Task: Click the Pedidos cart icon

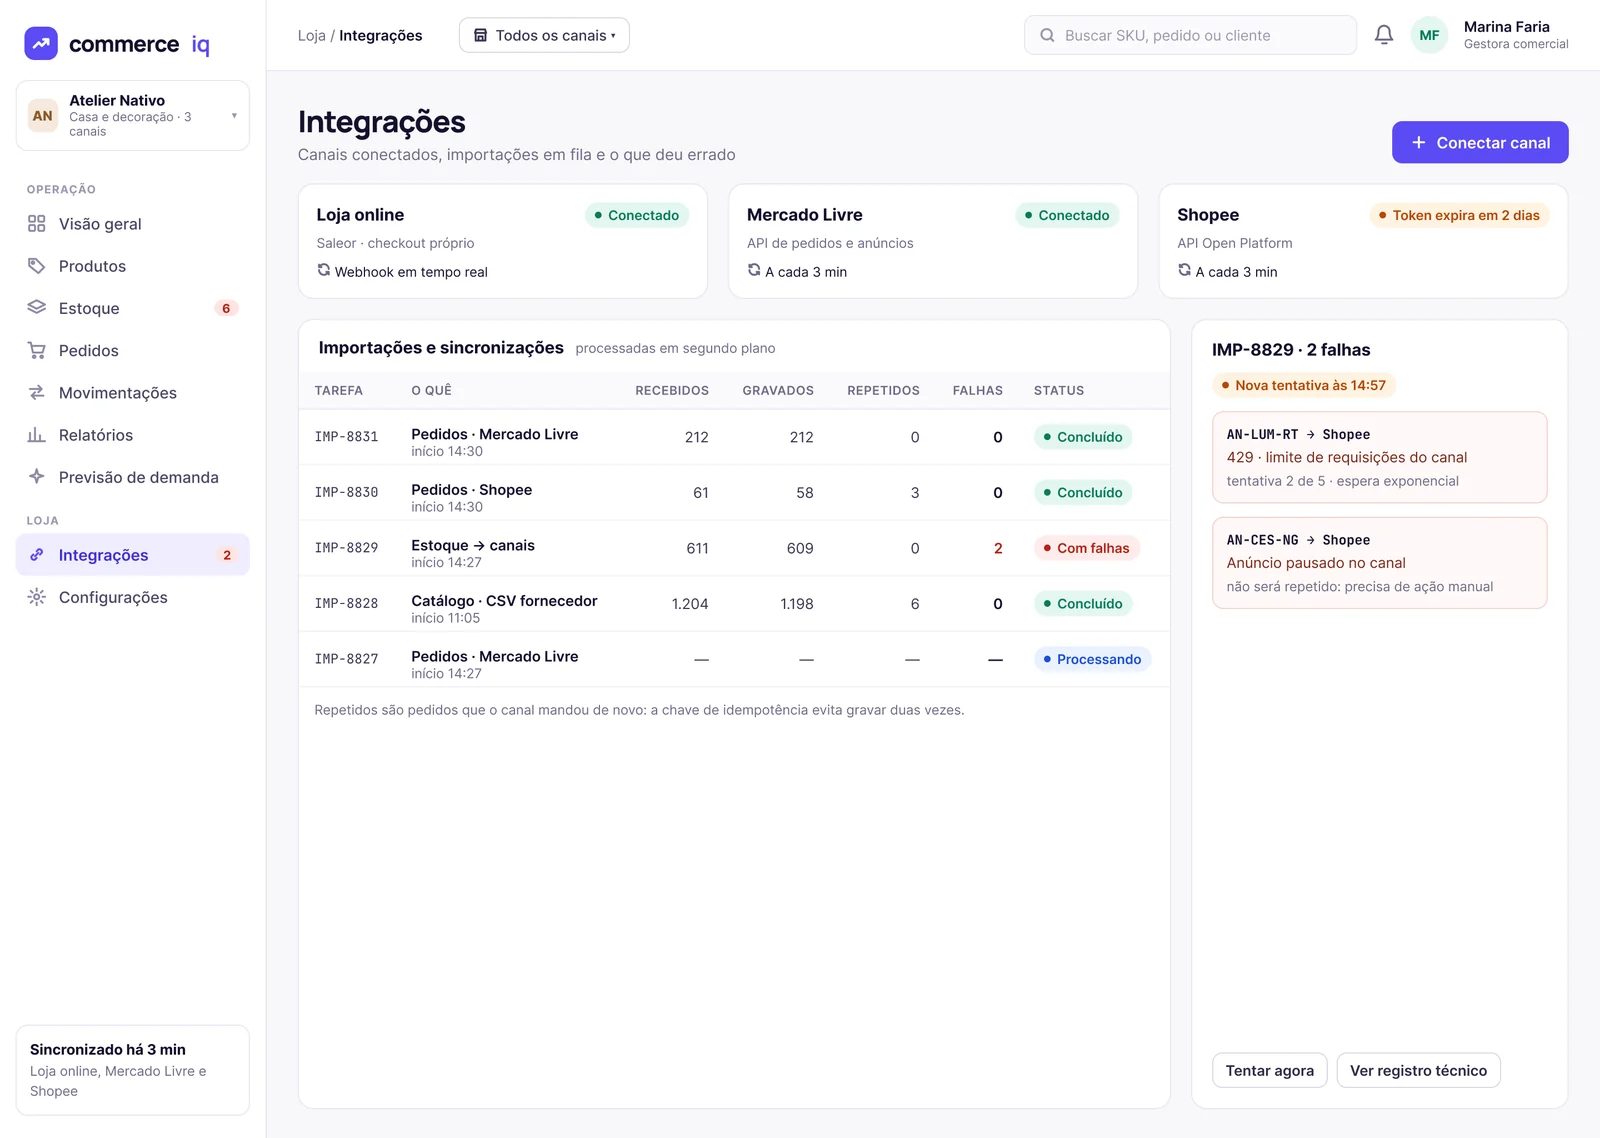Action: pos(37,350)
